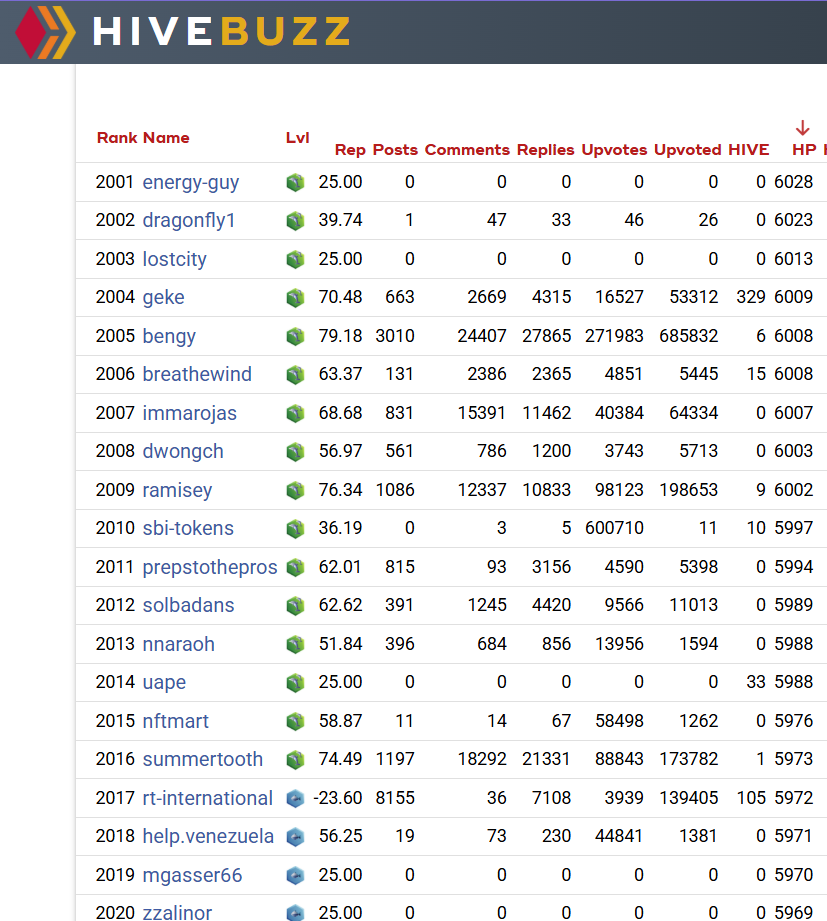Click breathewind's level badge icon
The width and height of the screenshot is (827, 921).
coord(295,375)
